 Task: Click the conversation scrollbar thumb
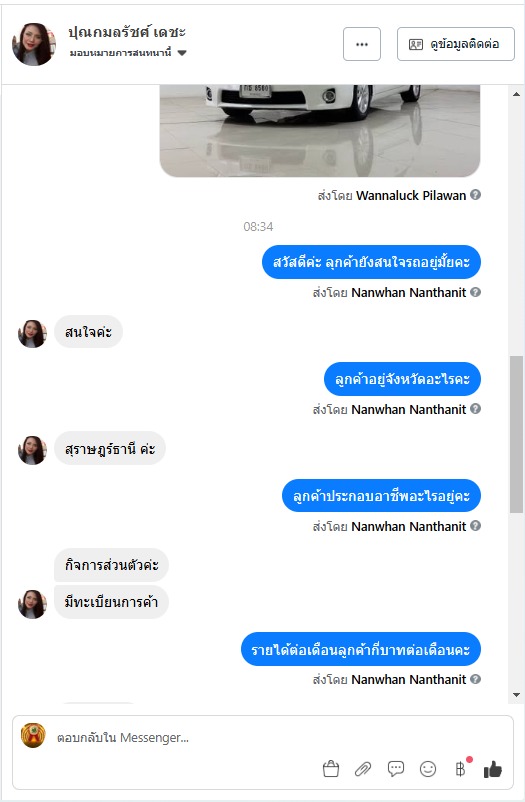[x=516, y=434]
